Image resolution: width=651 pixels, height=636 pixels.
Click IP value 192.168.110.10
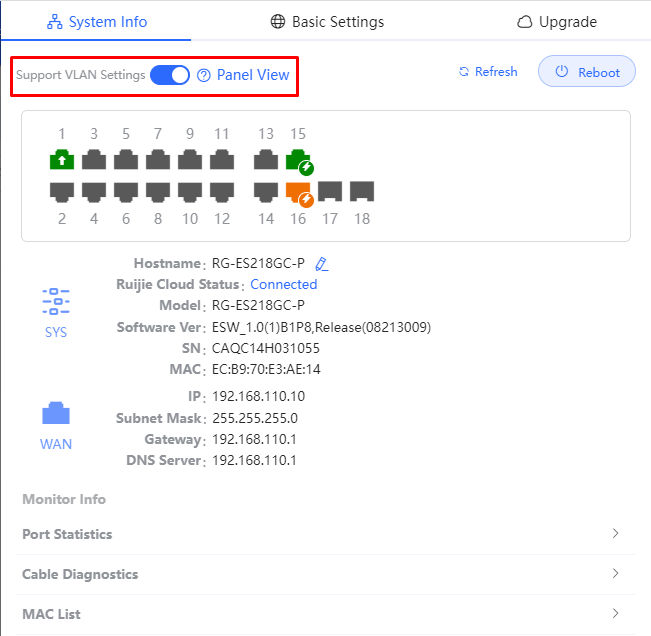(x=259, y=396)
